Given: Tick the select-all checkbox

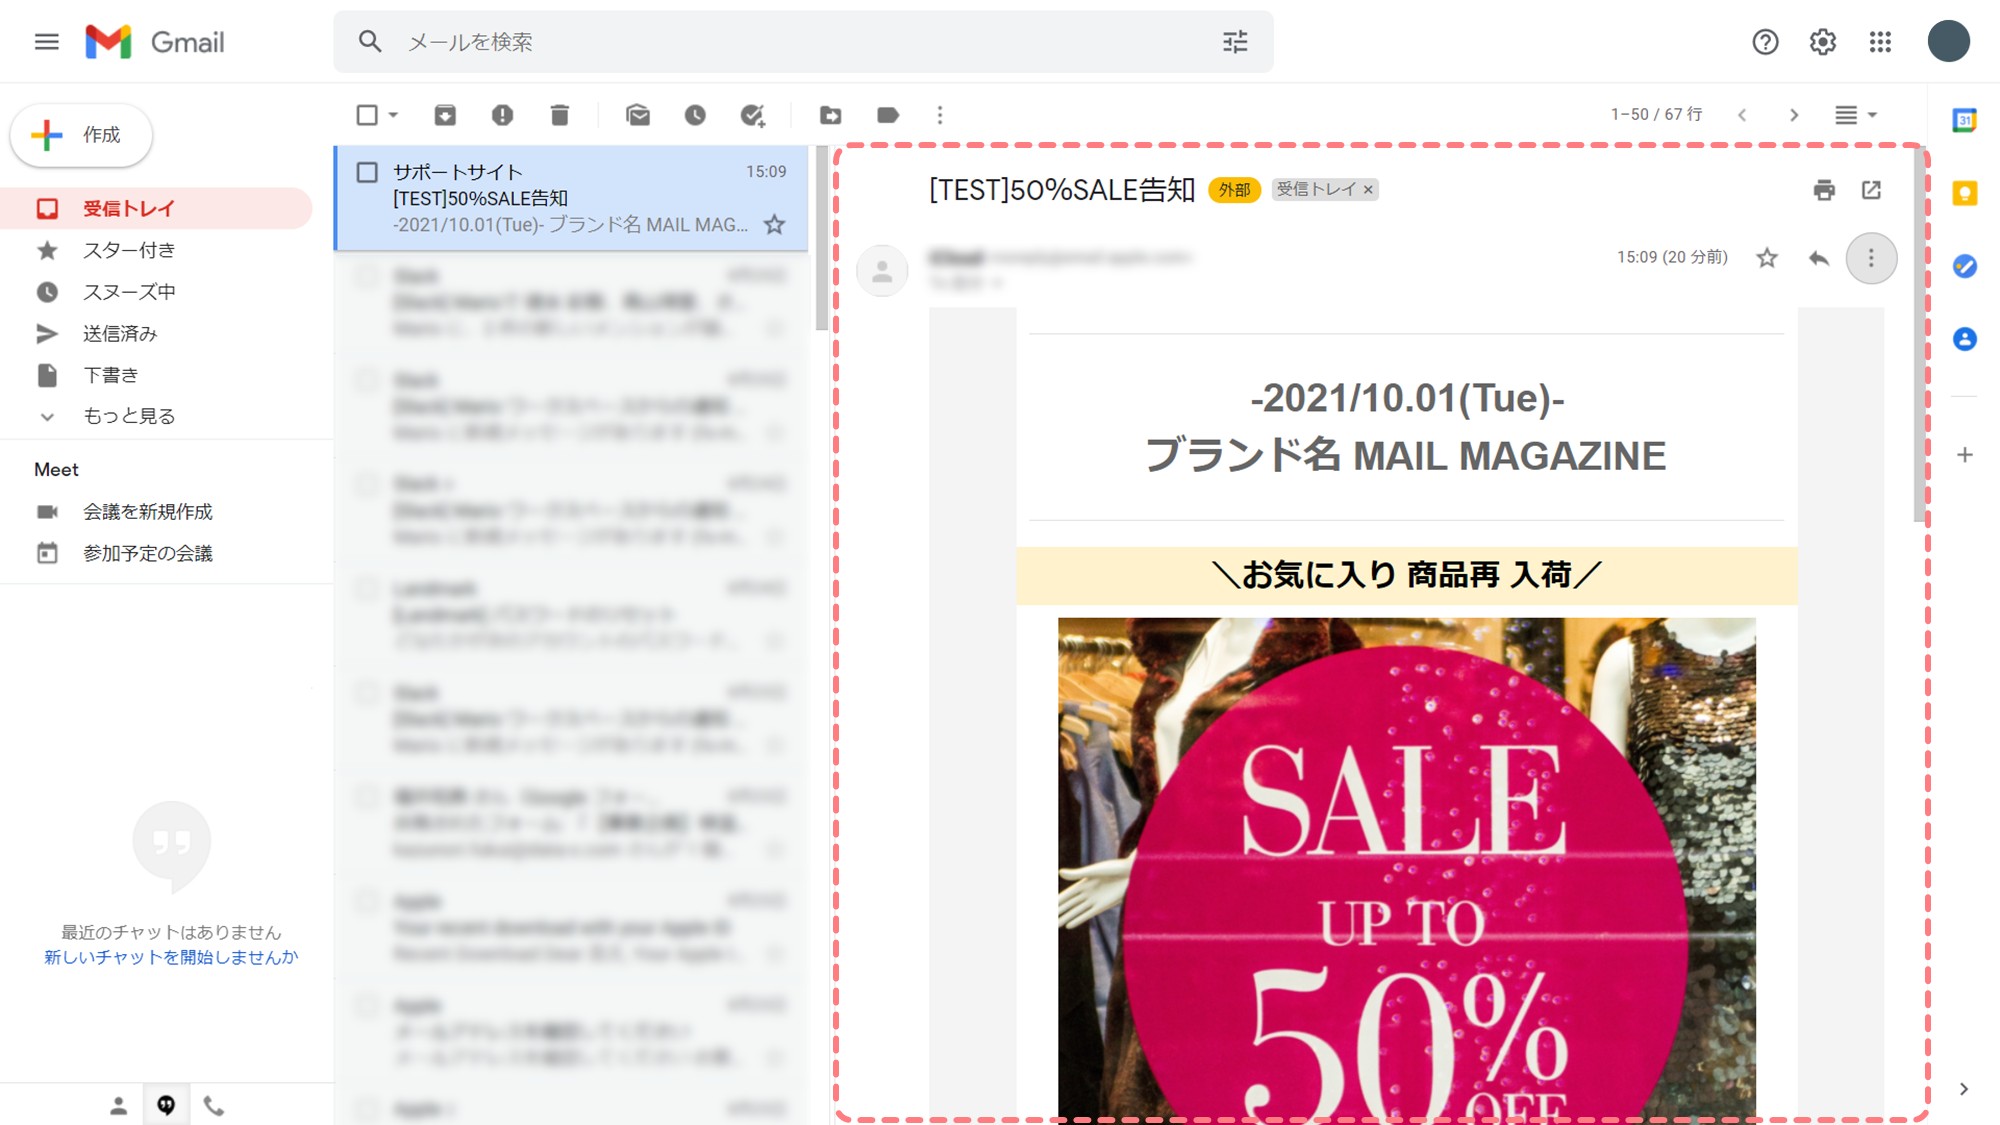Looking at the screenshot, I should click(367, 115).
